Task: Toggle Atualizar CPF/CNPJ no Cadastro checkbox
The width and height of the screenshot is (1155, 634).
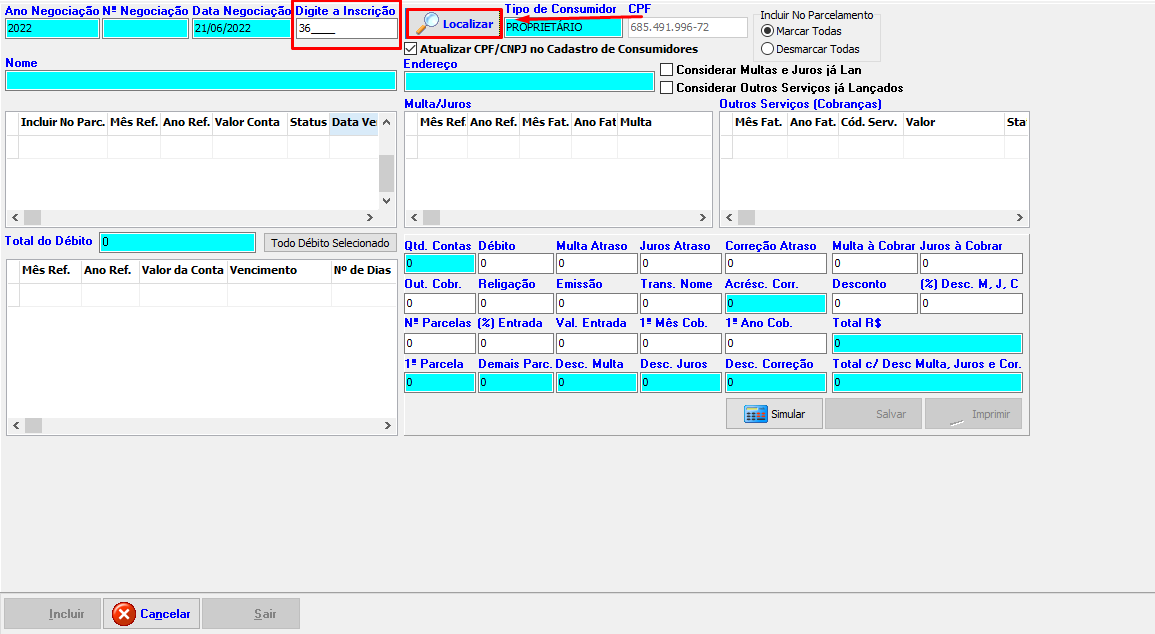Action: point(411,48)
